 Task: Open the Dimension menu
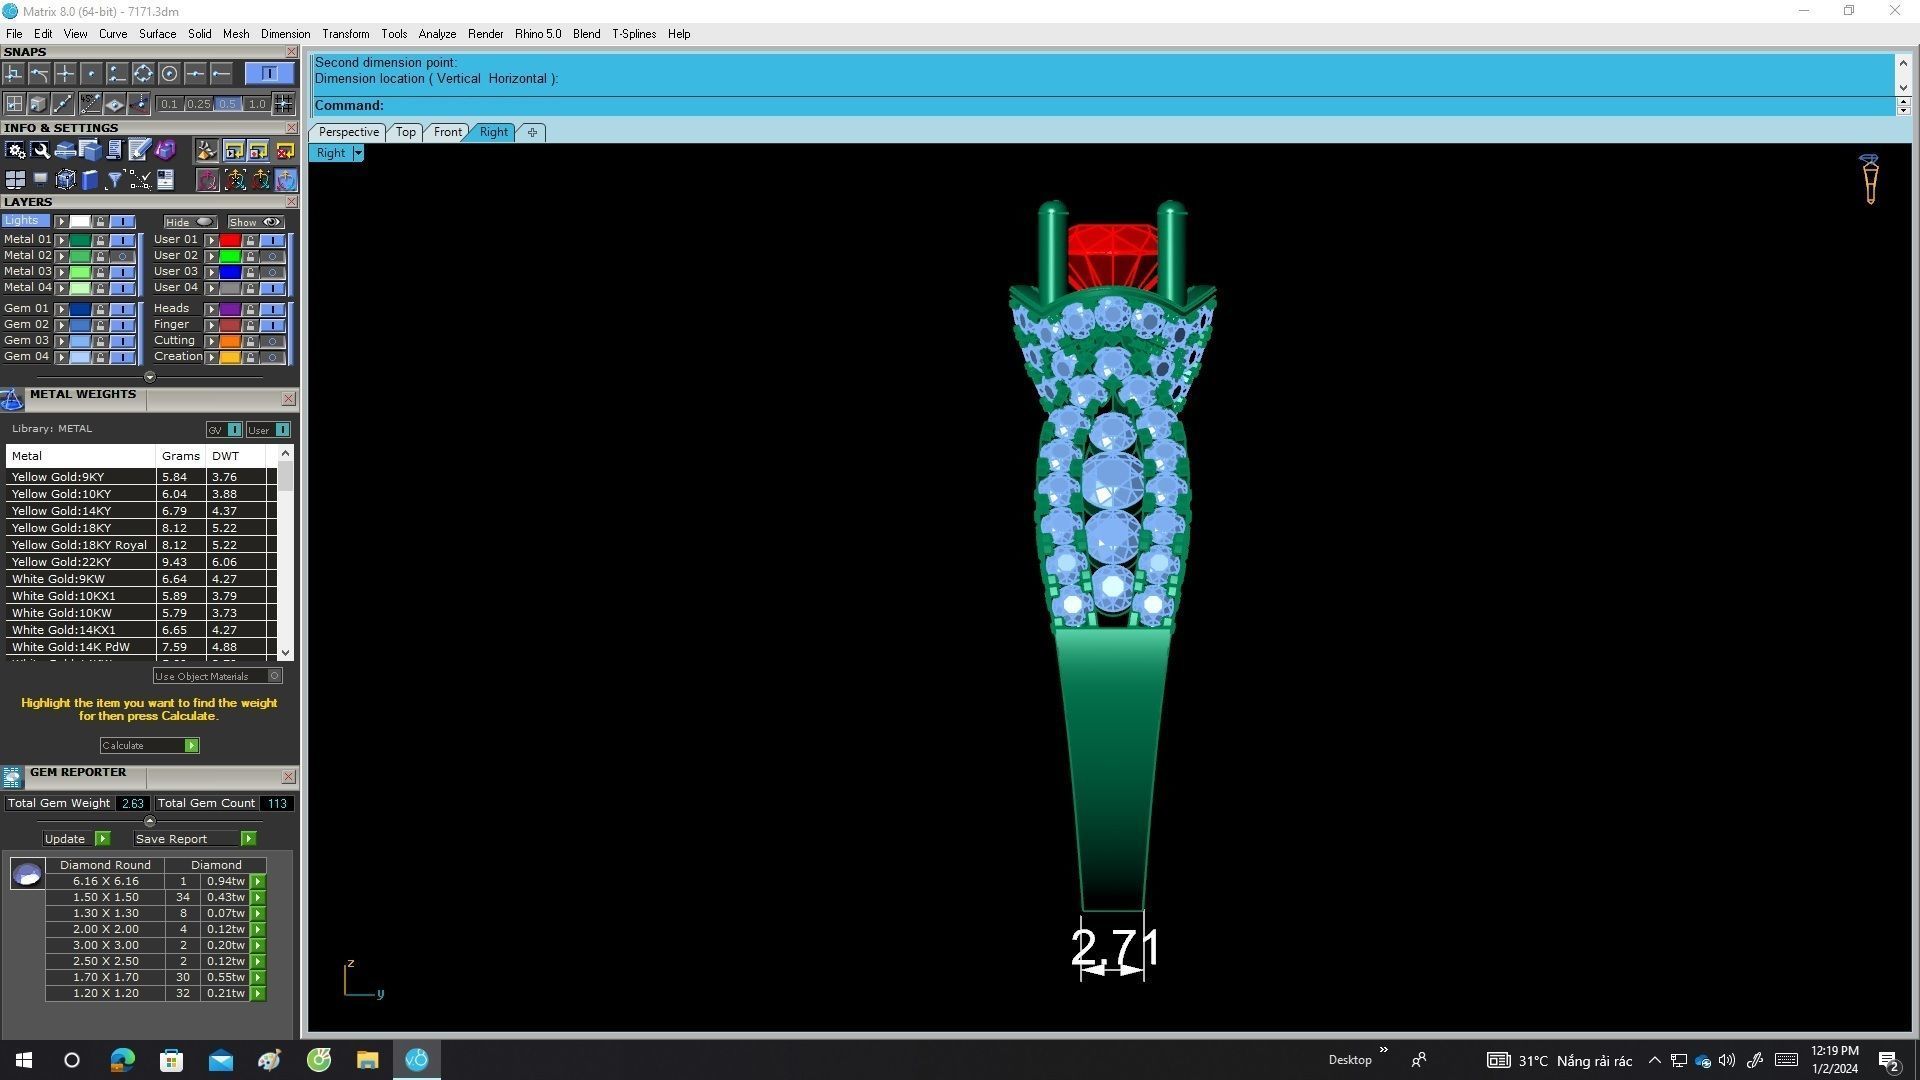coord(285,34)
